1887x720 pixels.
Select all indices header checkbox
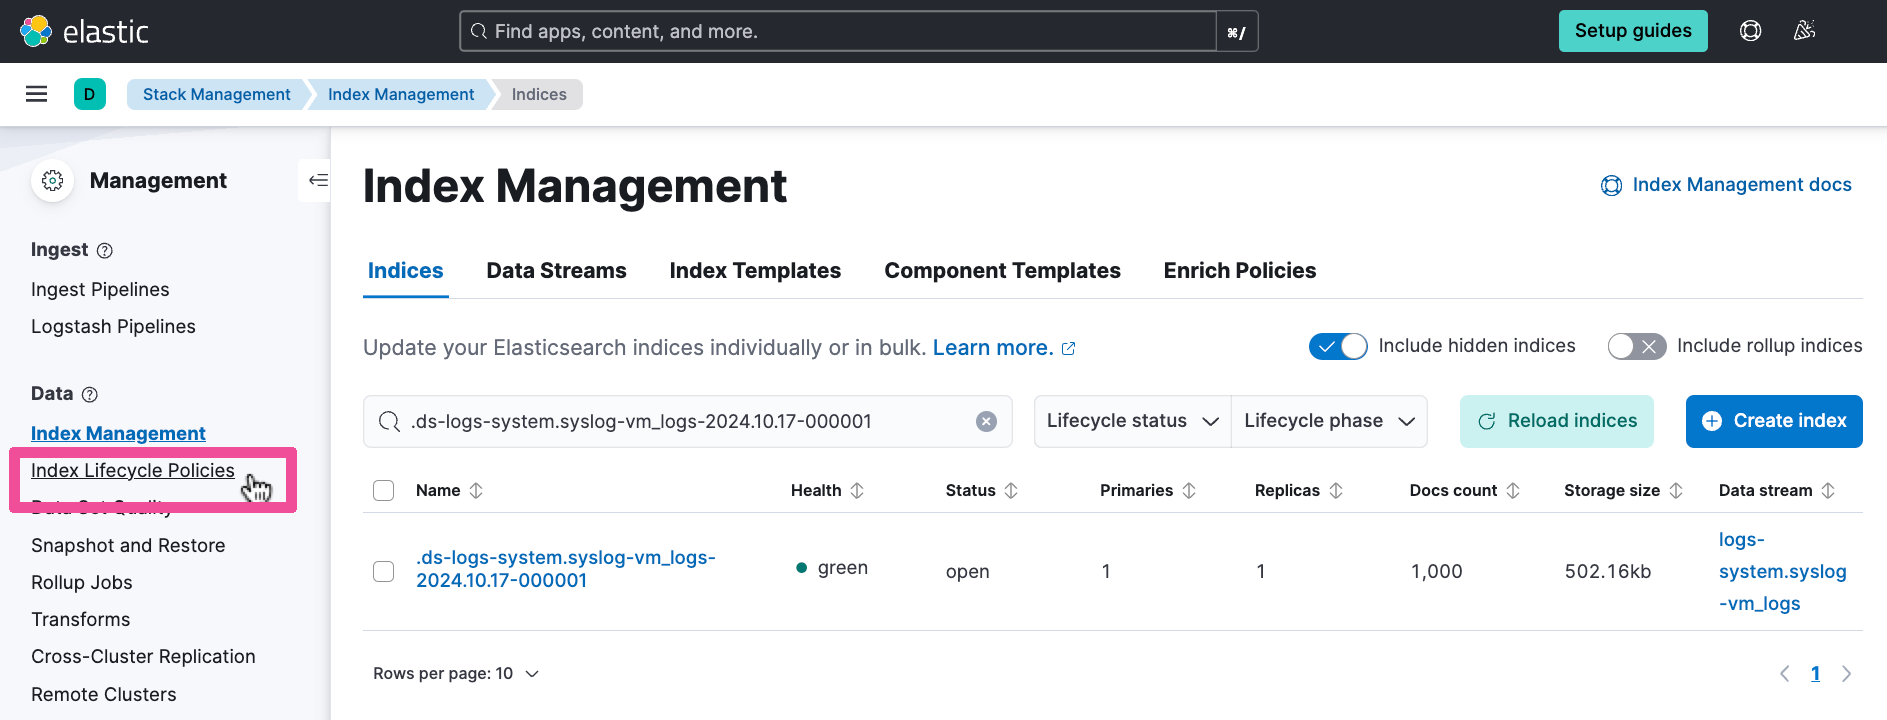pos(384,490)
